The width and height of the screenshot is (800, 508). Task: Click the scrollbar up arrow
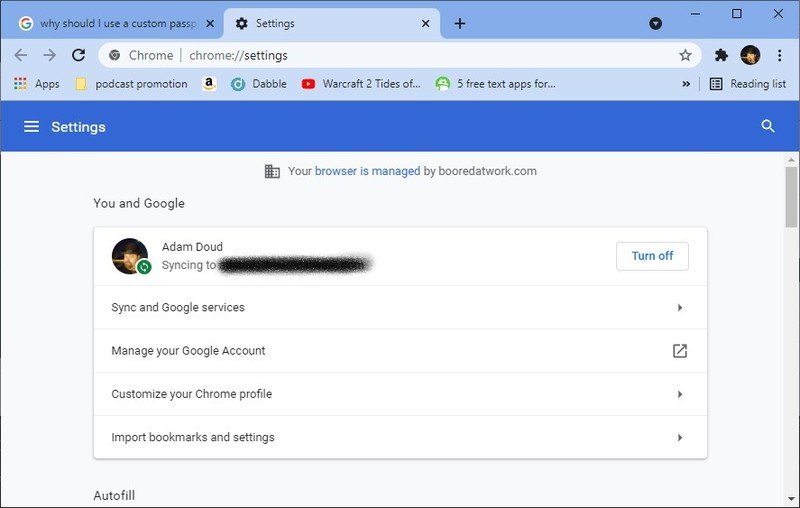(791, 160)
